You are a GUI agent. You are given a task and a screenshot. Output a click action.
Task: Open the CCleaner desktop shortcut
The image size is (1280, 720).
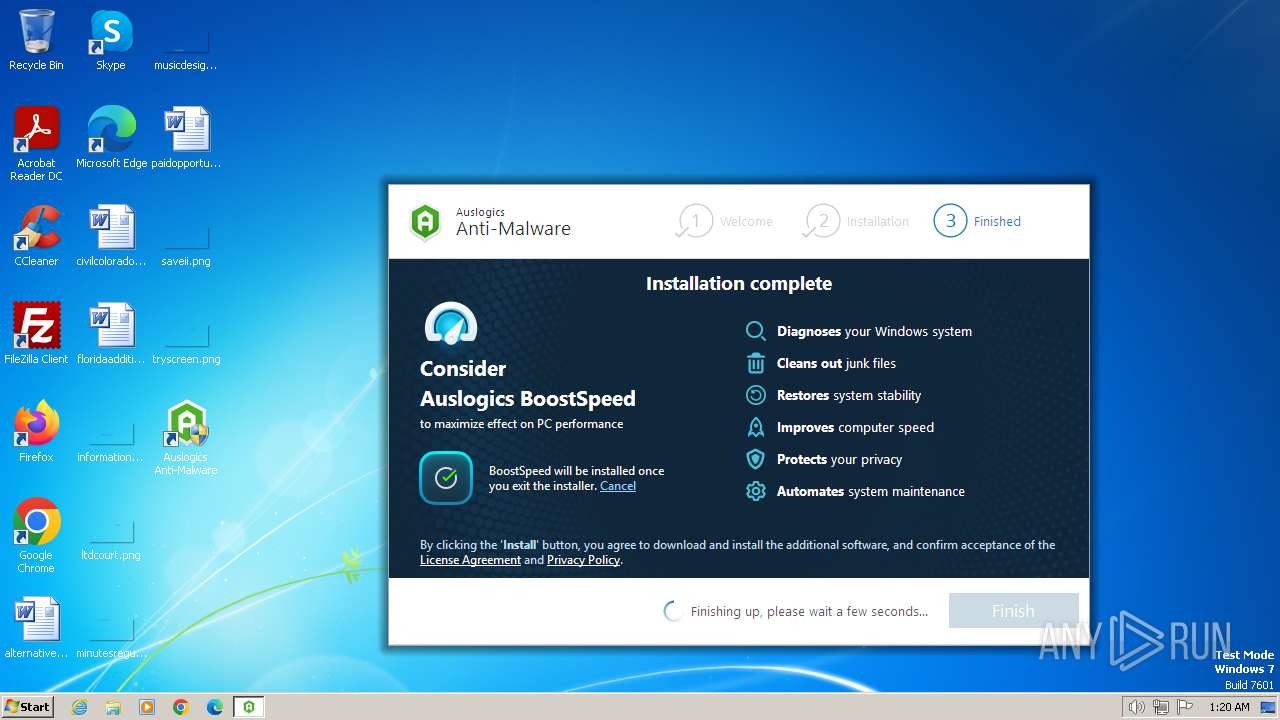tap(36, 236)
